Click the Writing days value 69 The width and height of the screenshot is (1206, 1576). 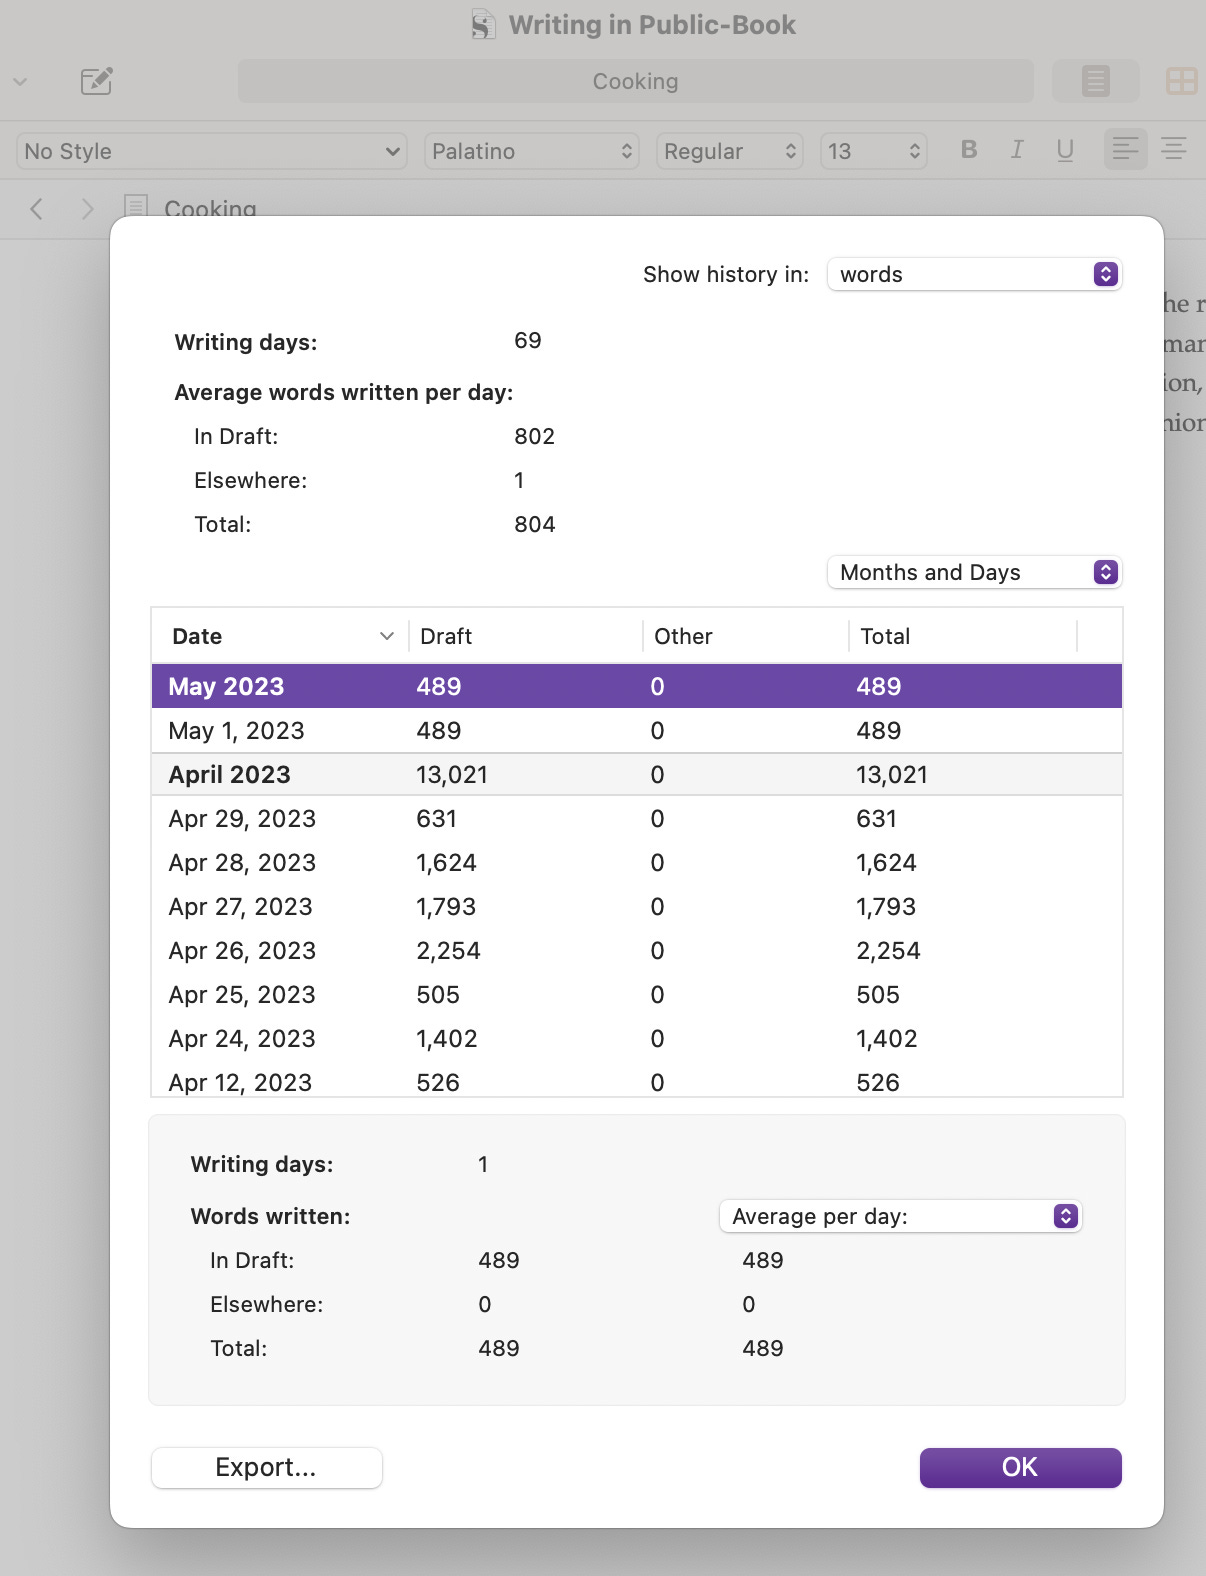coord(528,341)
